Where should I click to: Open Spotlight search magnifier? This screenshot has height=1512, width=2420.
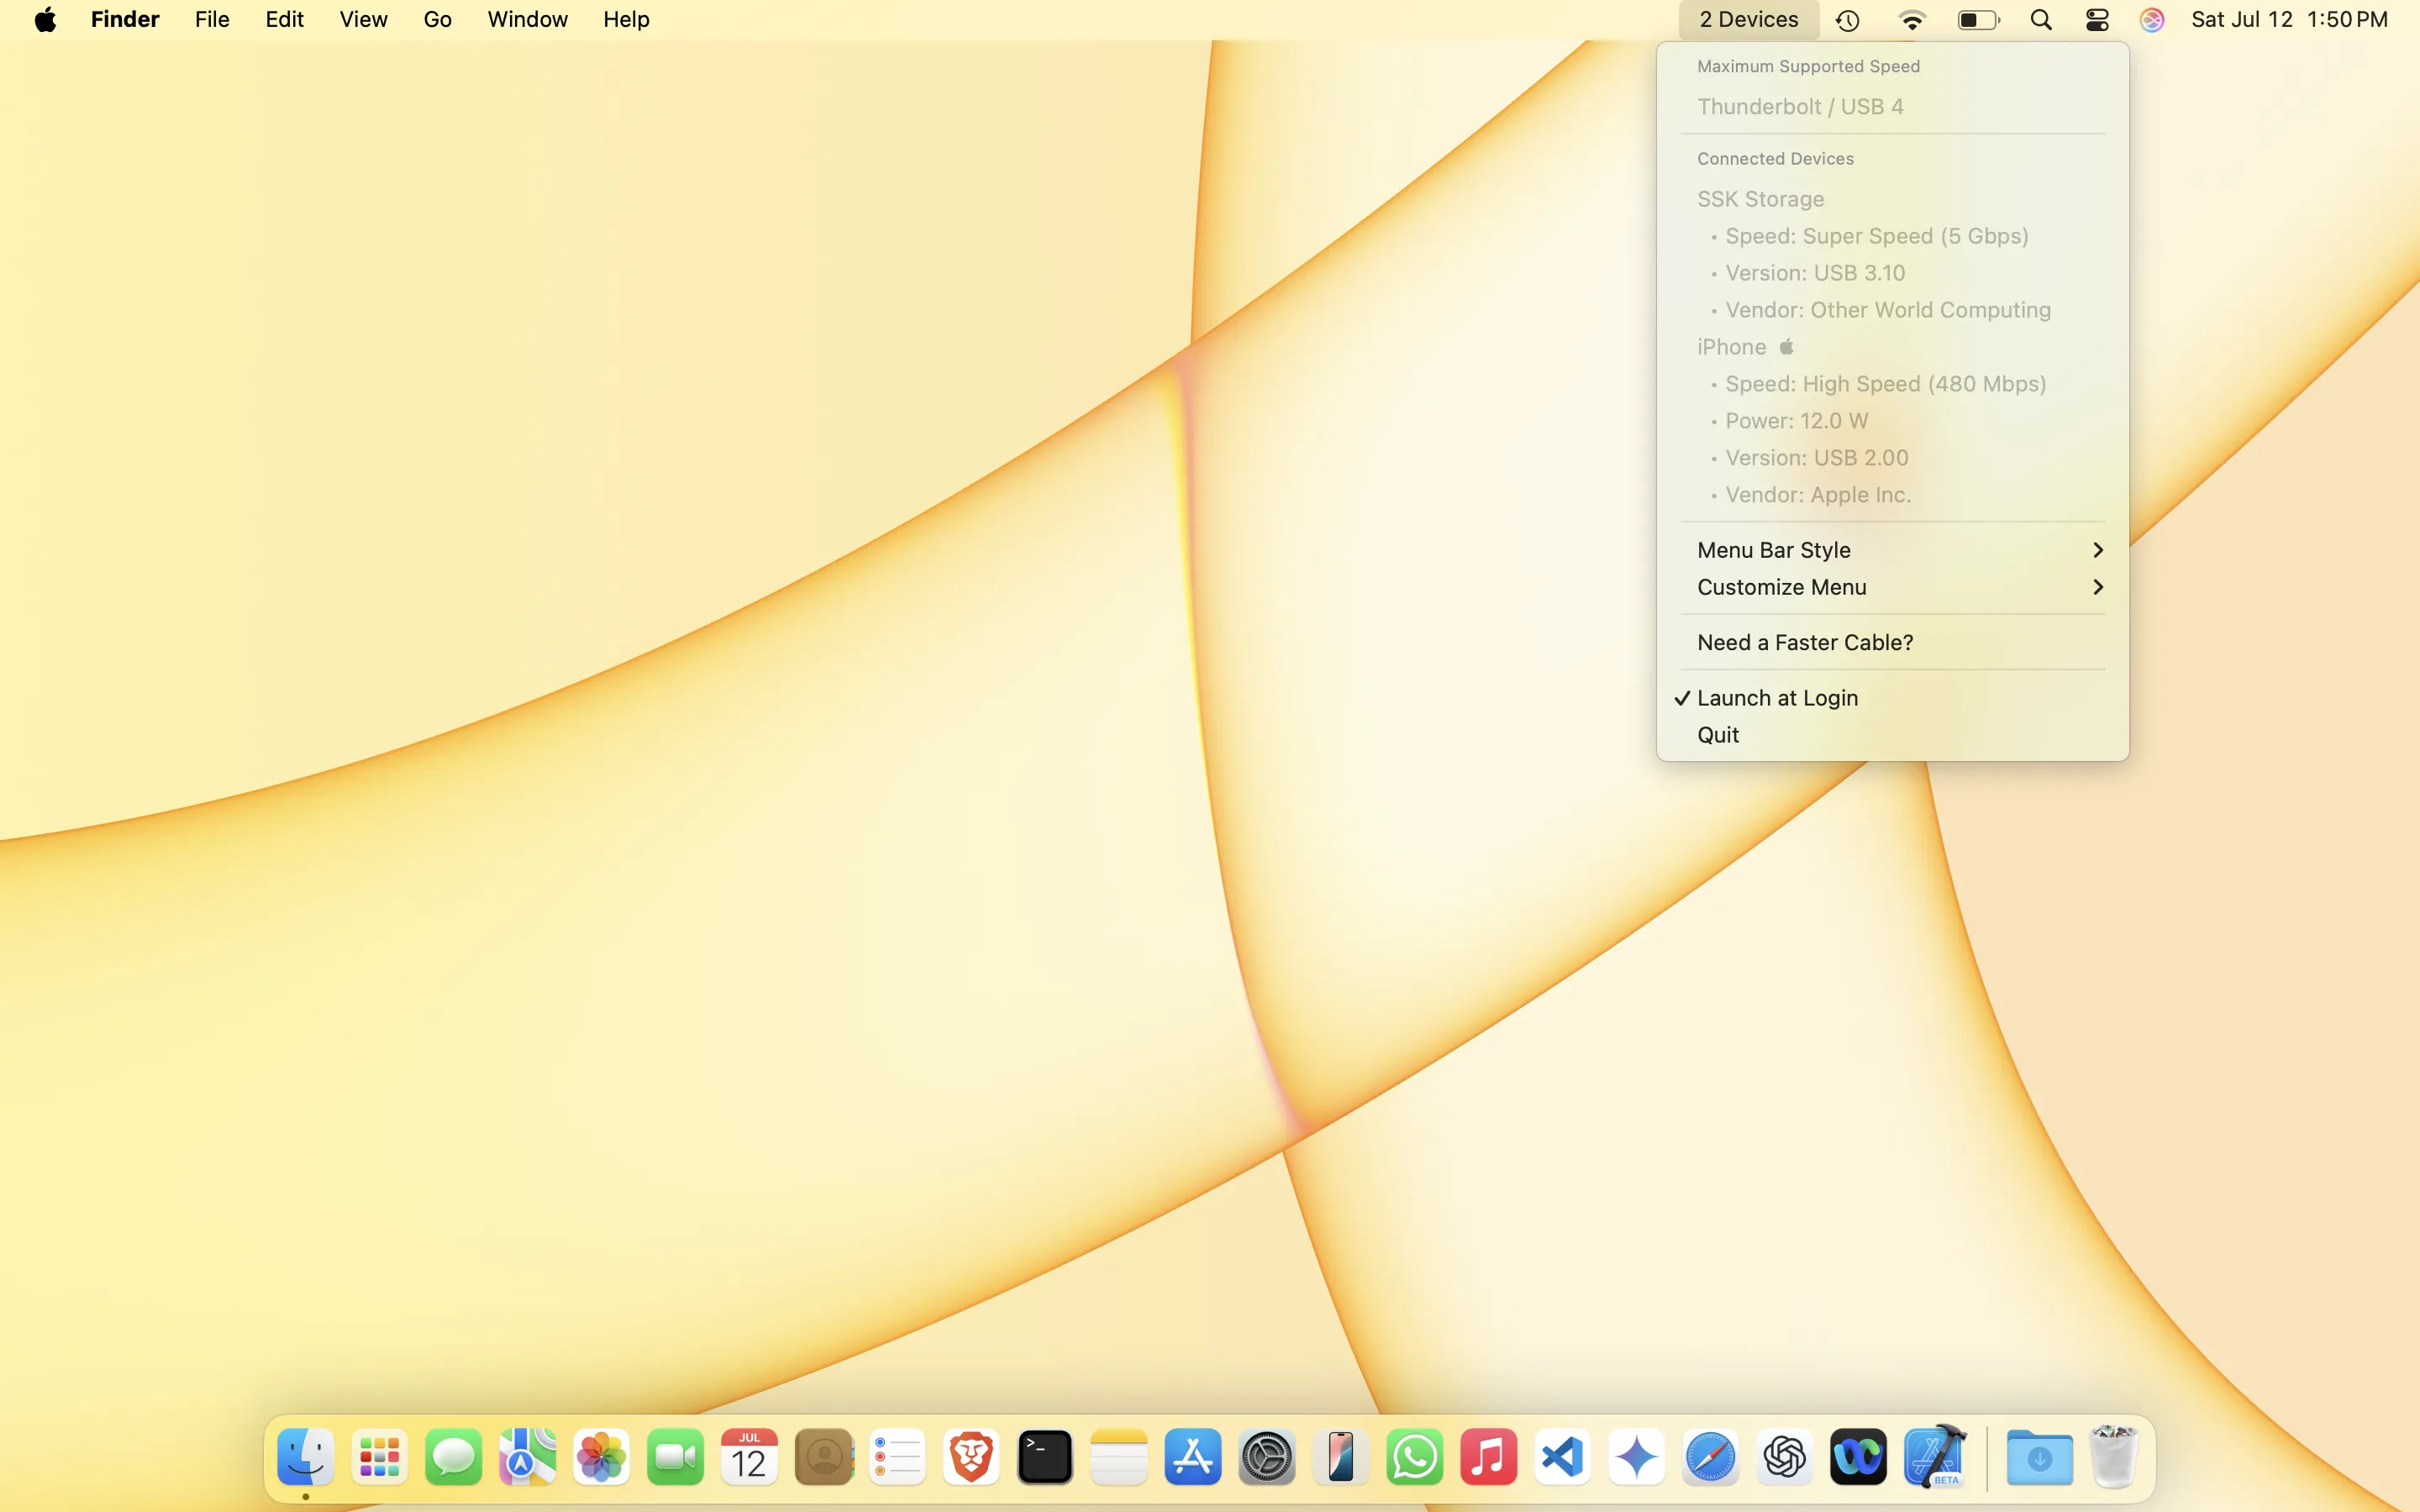(2041, 20)
